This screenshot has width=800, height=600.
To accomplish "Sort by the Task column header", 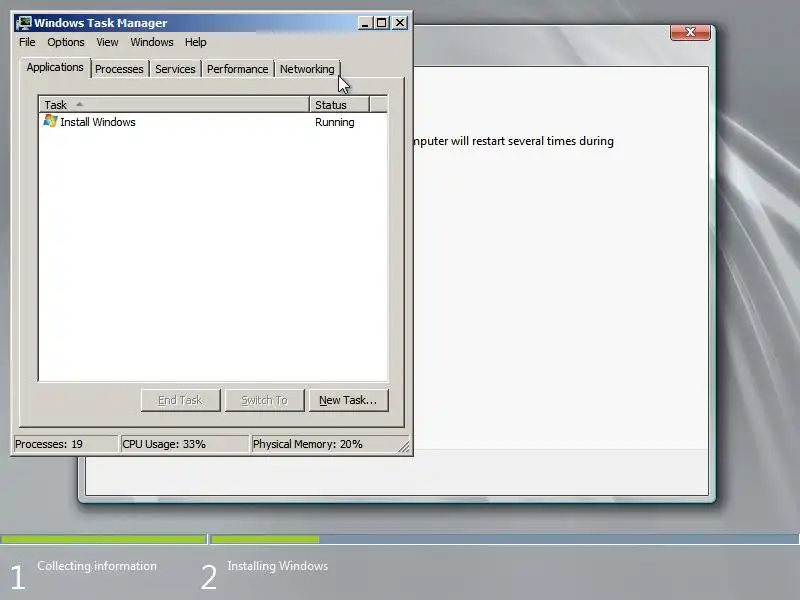I will (174, 105).
